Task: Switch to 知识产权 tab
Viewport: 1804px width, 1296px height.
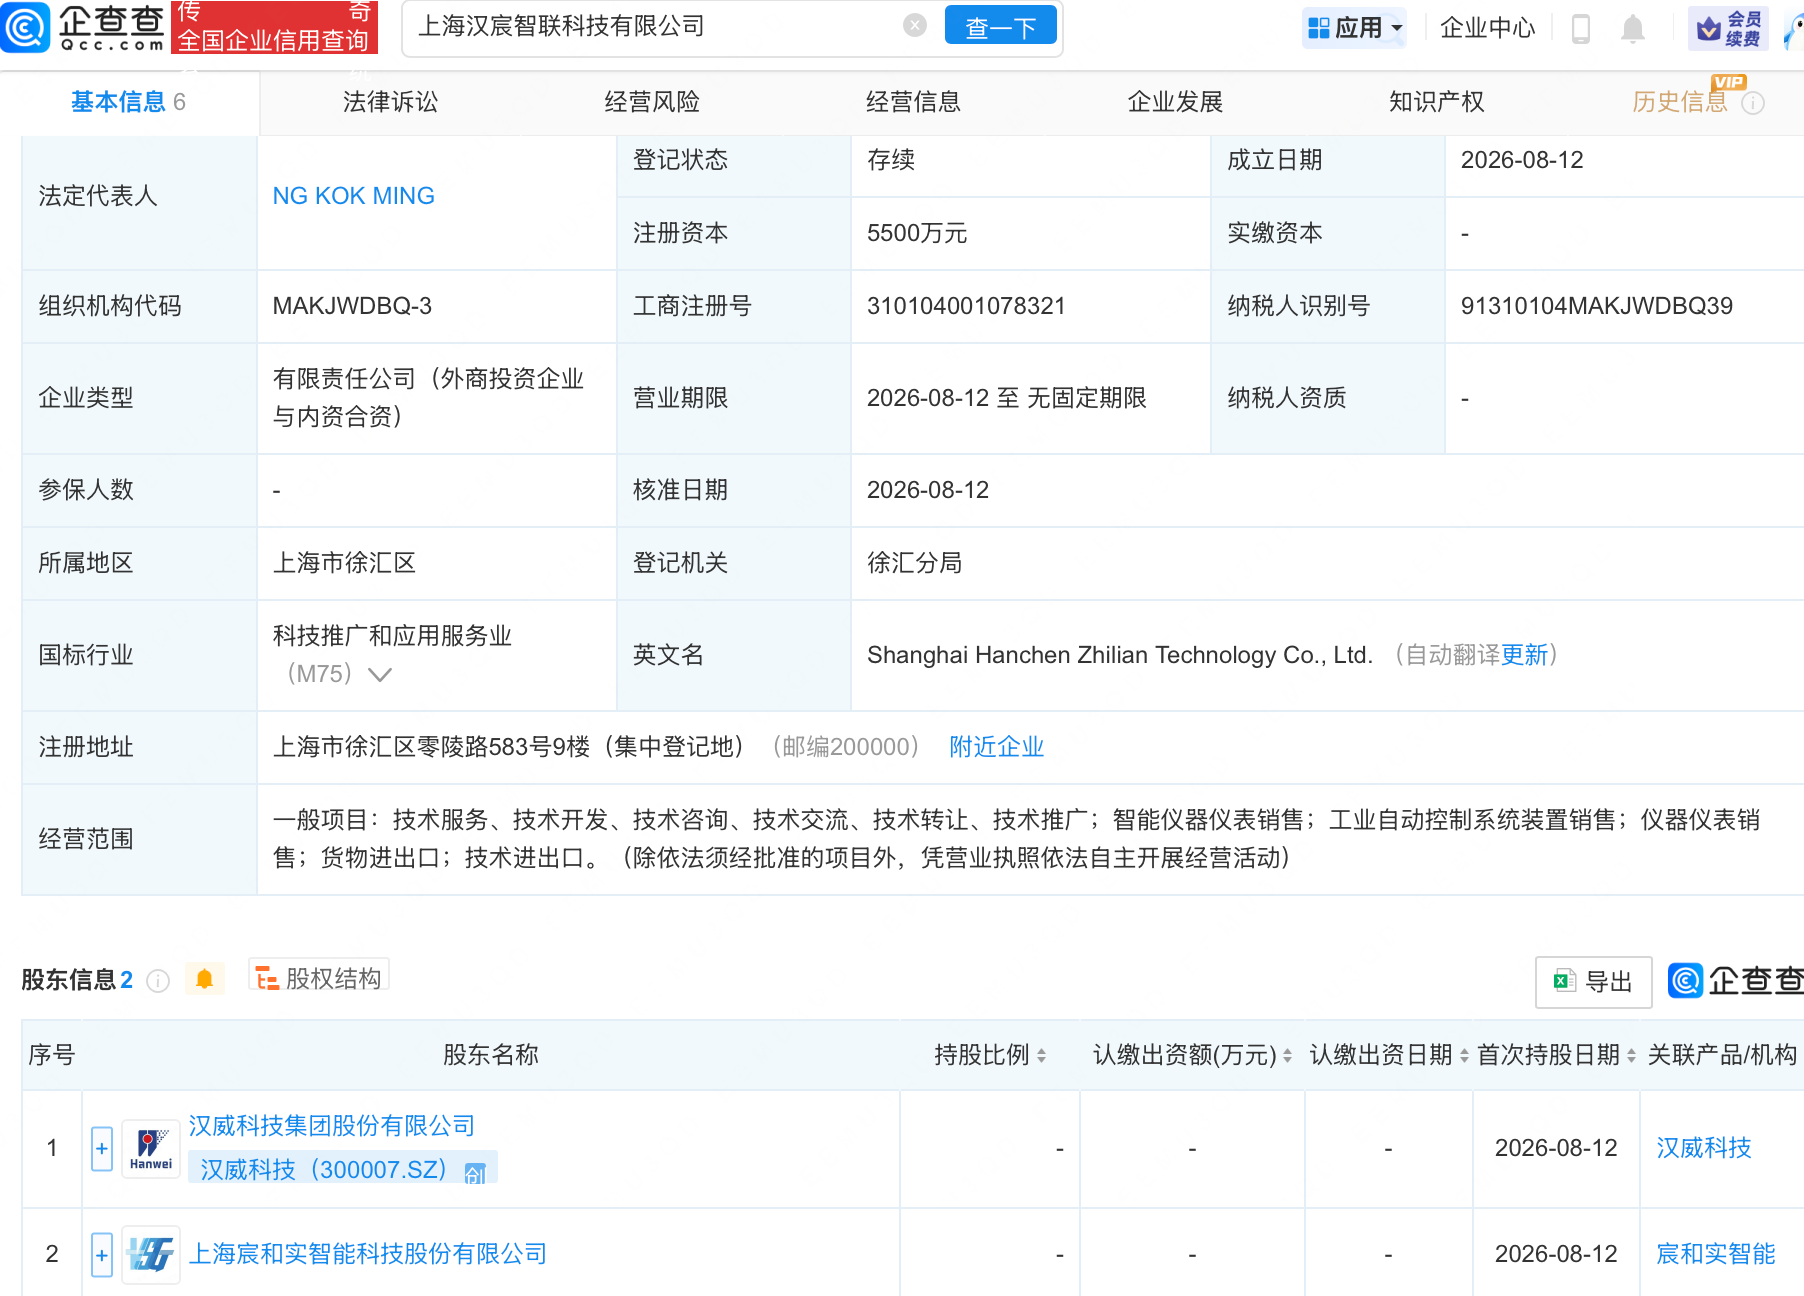Action: (1436, 102)
